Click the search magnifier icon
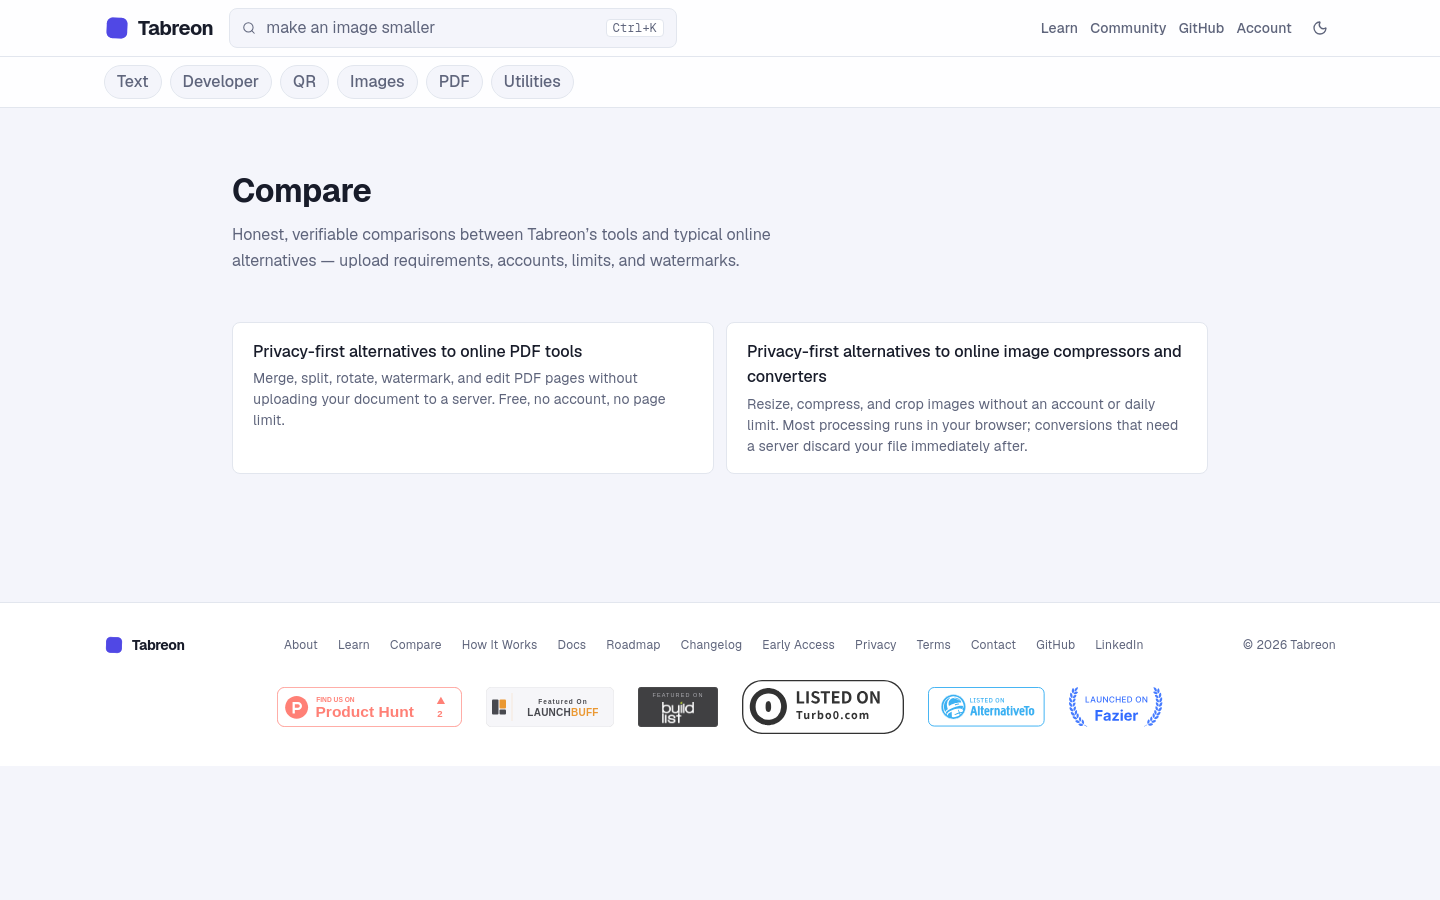Viewport: 1440px width, 900px height. click(249, 28)
